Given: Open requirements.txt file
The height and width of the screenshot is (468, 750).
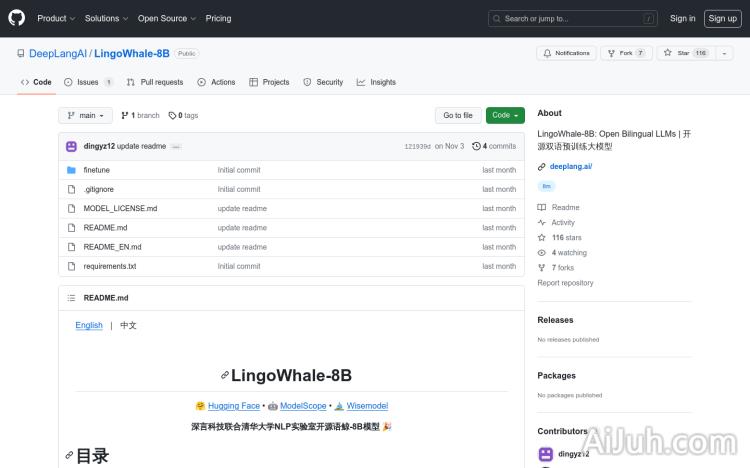Looking at the screenshot, I should pos(110,266).
